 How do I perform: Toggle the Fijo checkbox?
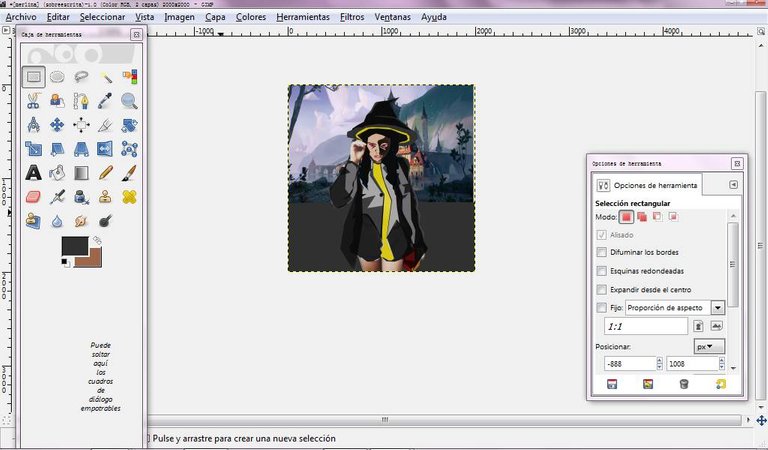pyautogui.click(x=601, y=308)
